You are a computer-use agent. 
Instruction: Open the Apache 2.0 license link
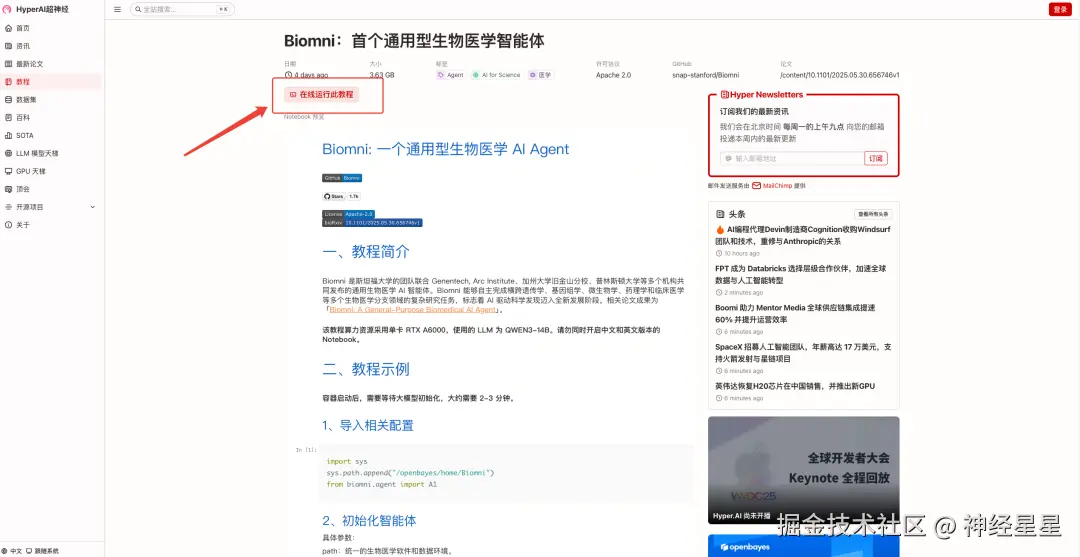point(613,75)
